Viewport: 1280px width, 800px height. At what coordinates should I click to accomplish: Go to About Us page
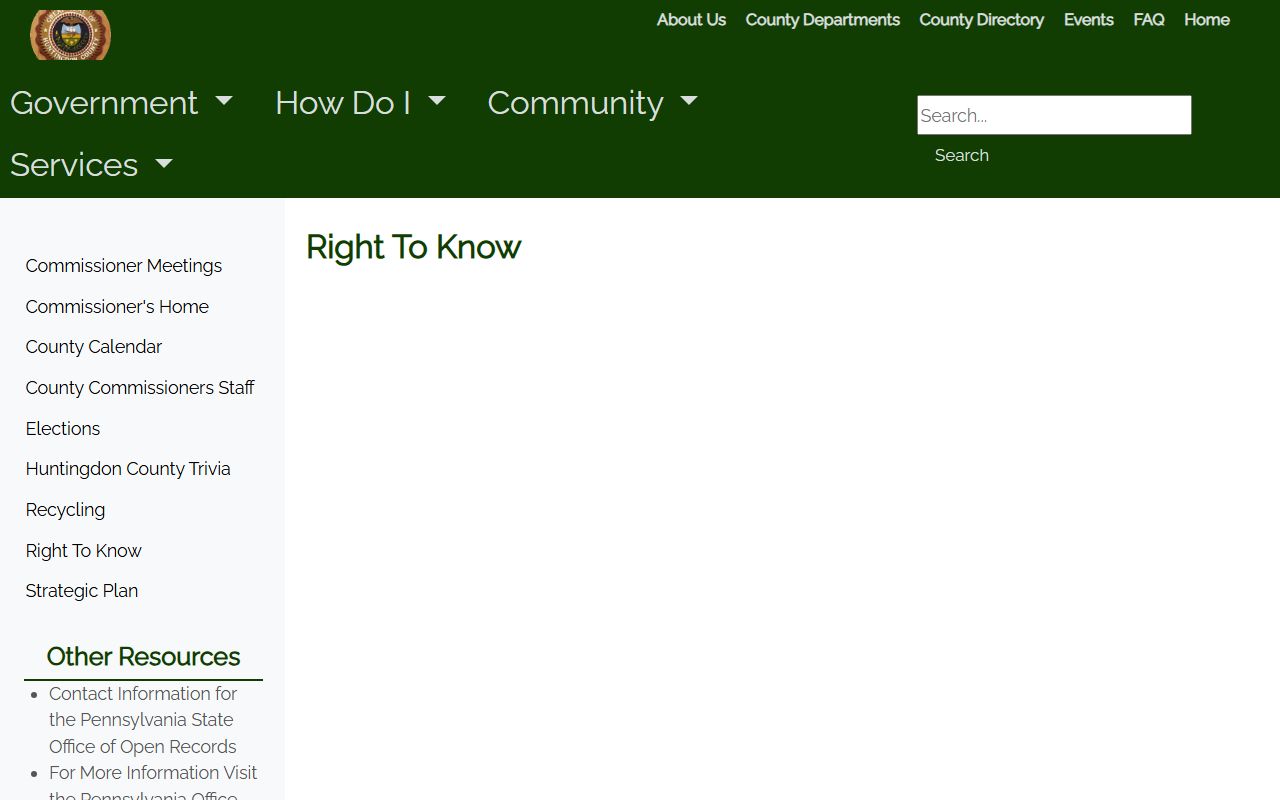[x=691, y=20]
